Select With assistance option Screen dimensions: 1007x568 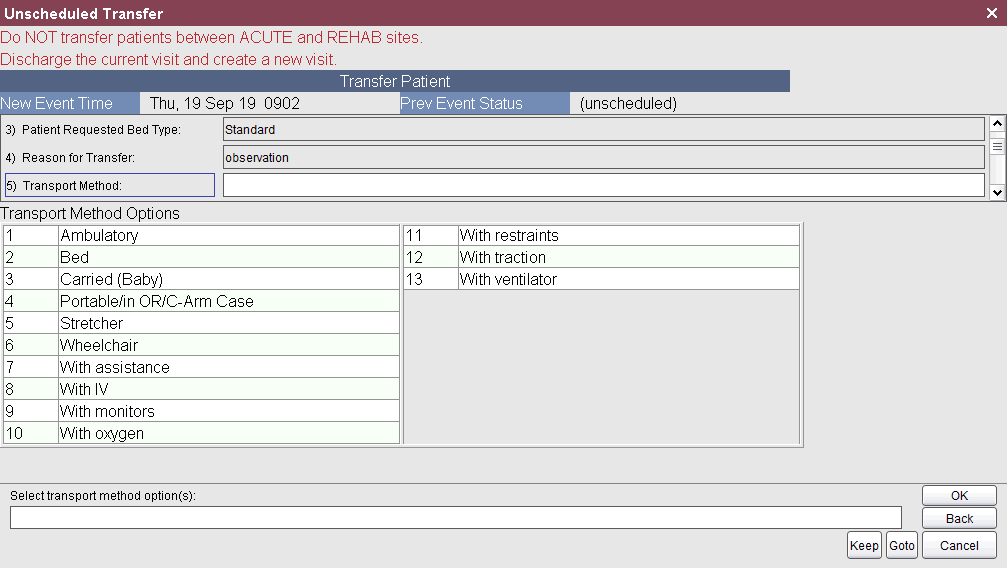[114, 368]
